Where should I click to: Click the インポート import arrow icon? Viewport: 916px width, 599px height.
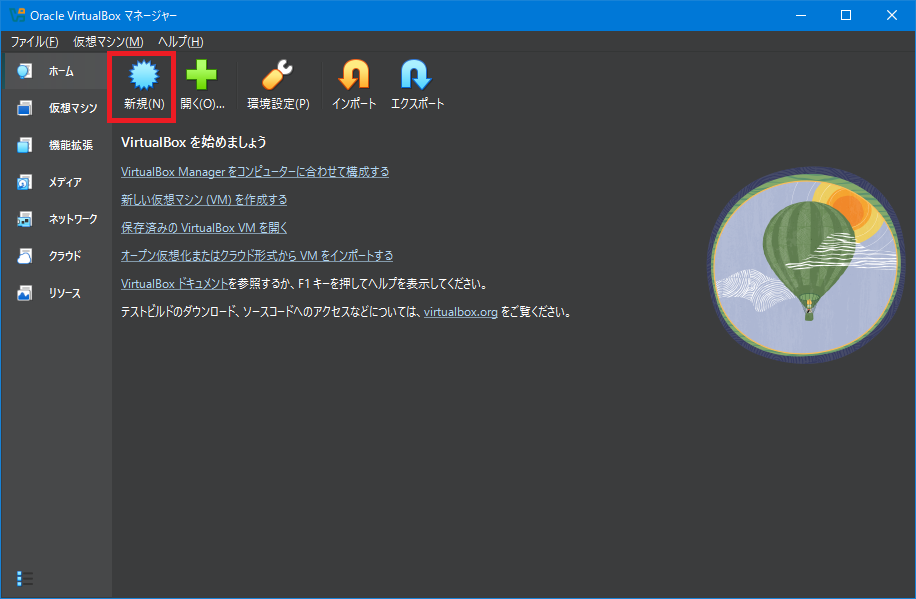[354, 75]
